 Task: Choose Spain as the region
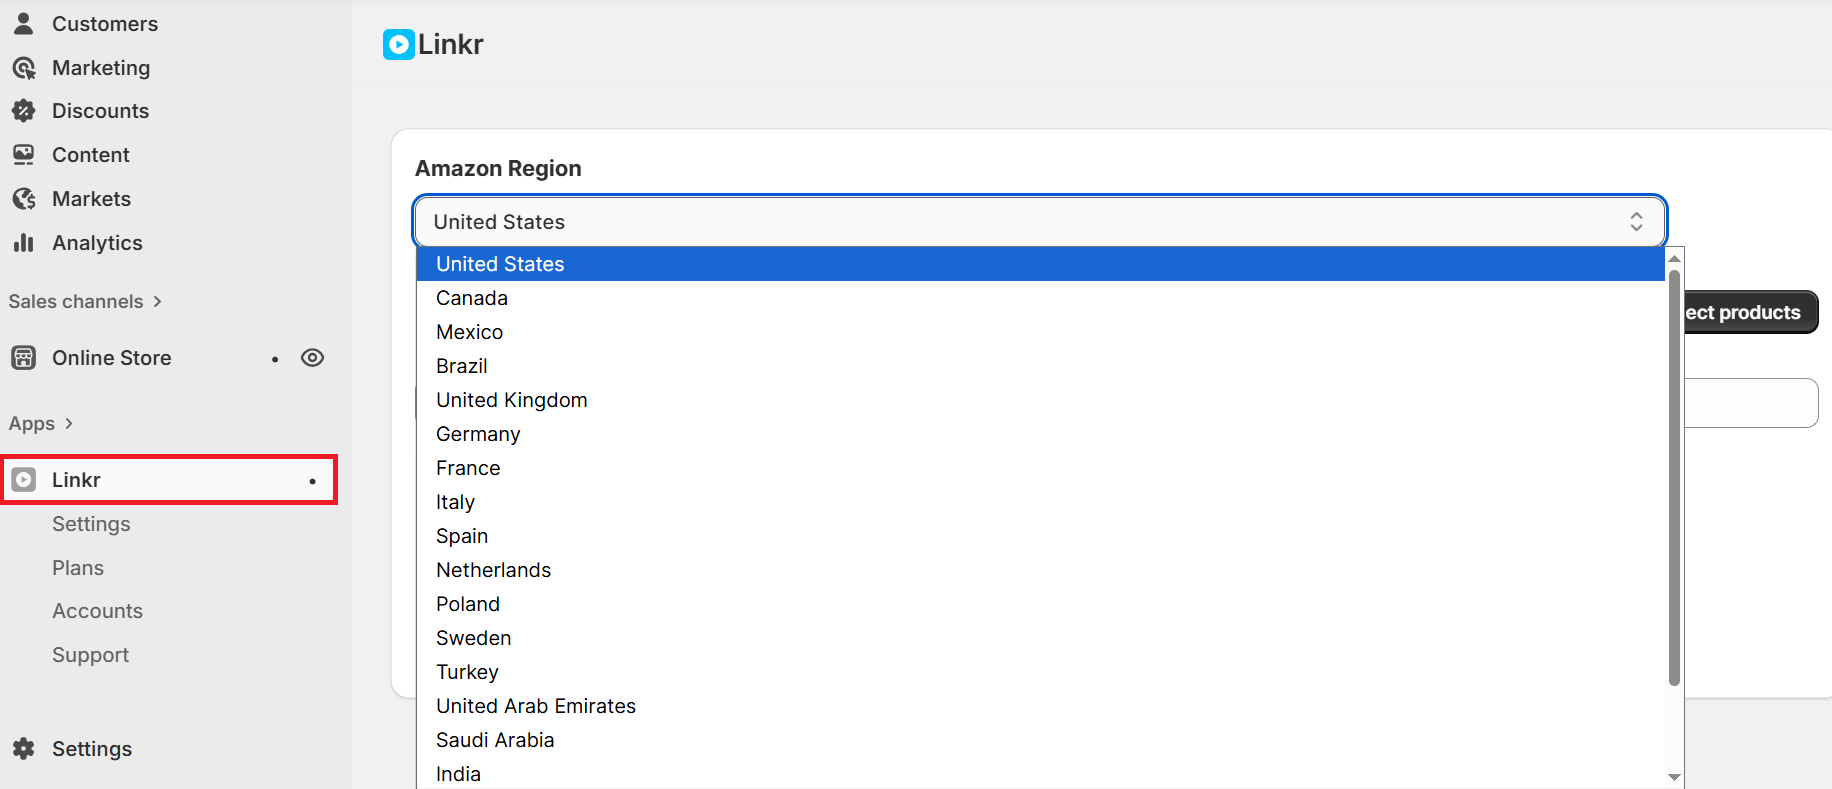1040,536
